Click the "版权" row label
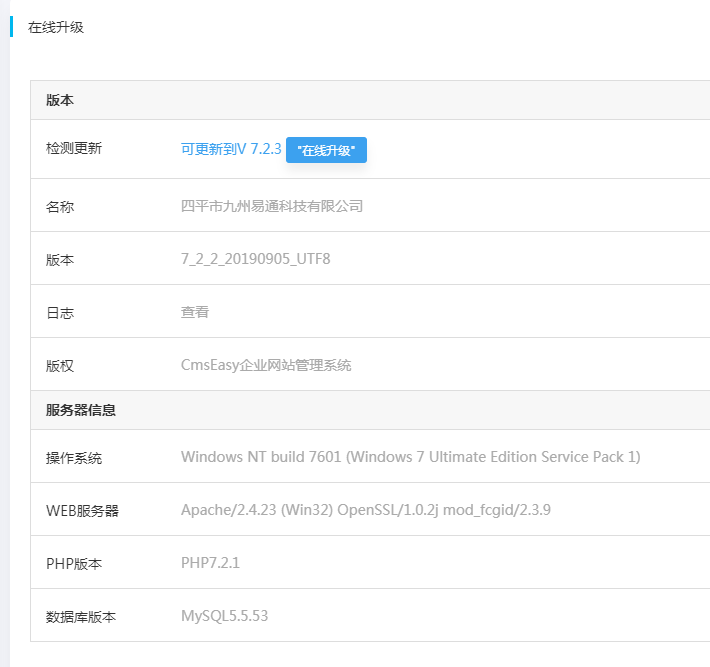 (60, 366)
